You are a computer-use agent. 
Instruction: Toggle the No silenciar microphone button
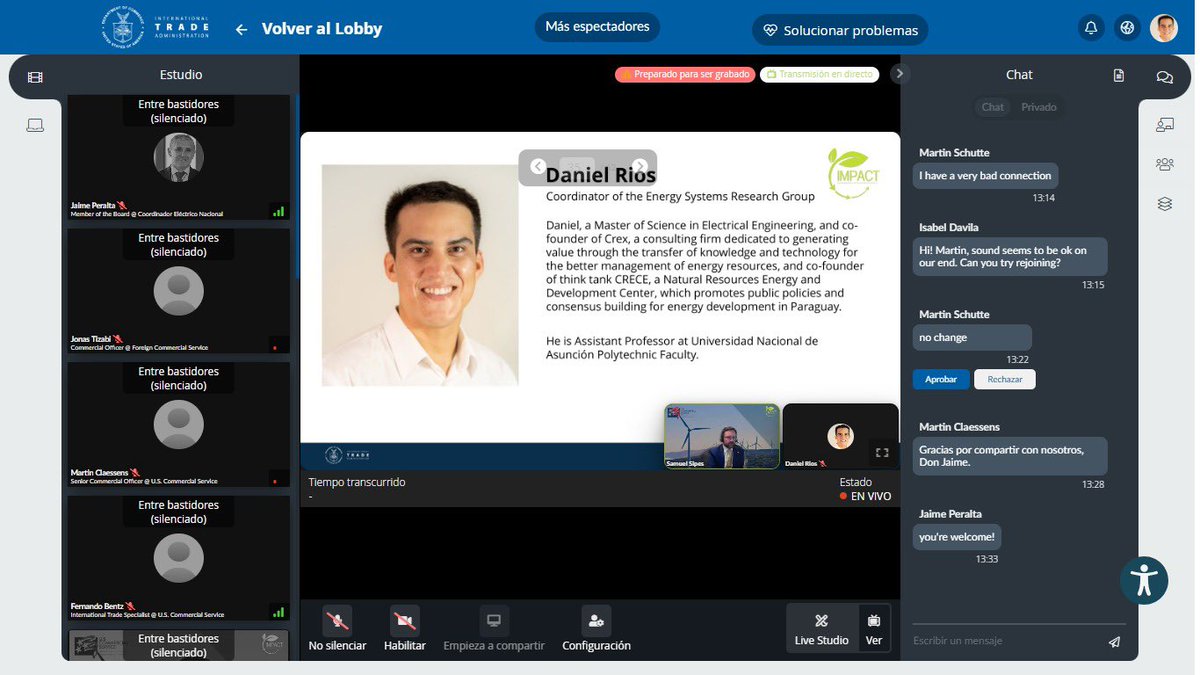point(337,629)
